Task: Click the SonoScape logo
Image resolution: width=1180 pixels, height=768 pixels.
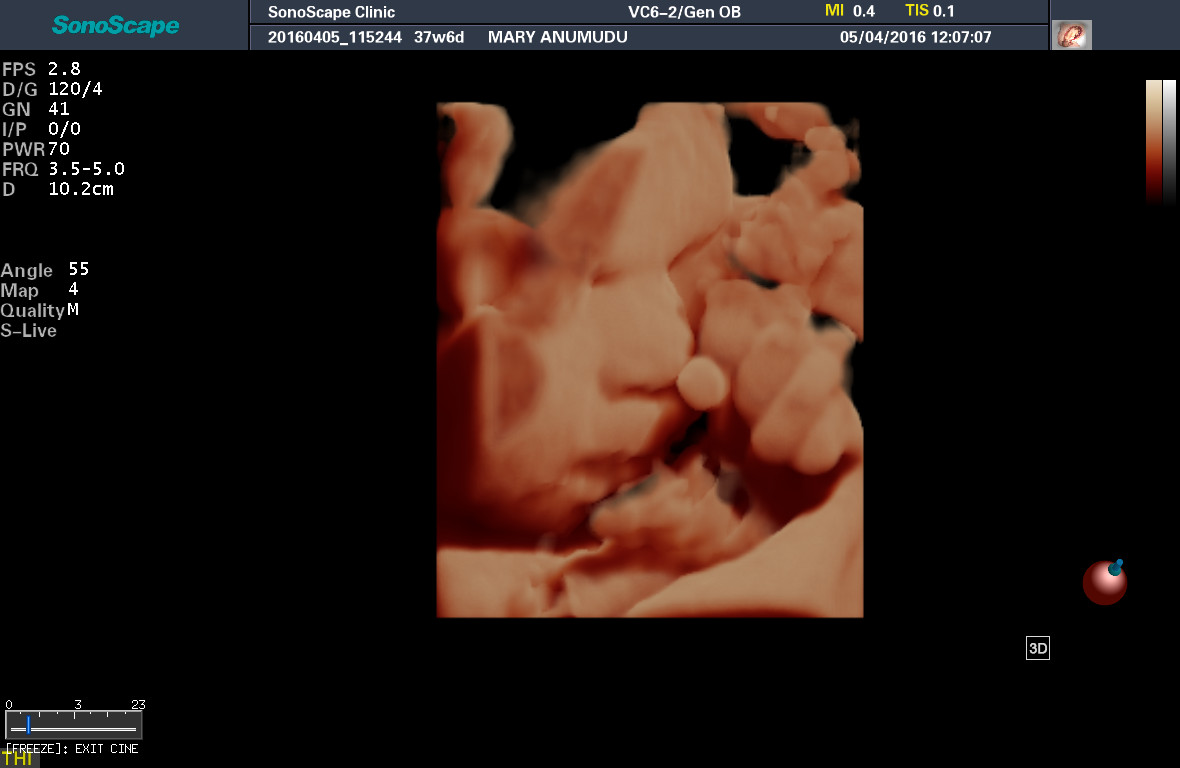Action: click(115, 26)
